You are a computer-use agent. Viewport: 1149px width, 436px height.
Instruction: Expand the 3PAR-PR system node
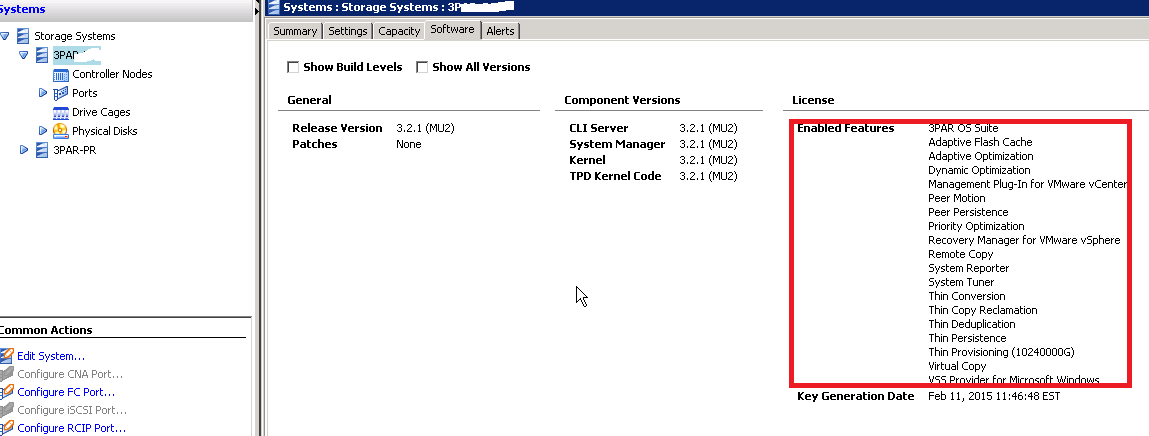click(x=23, y=150)
